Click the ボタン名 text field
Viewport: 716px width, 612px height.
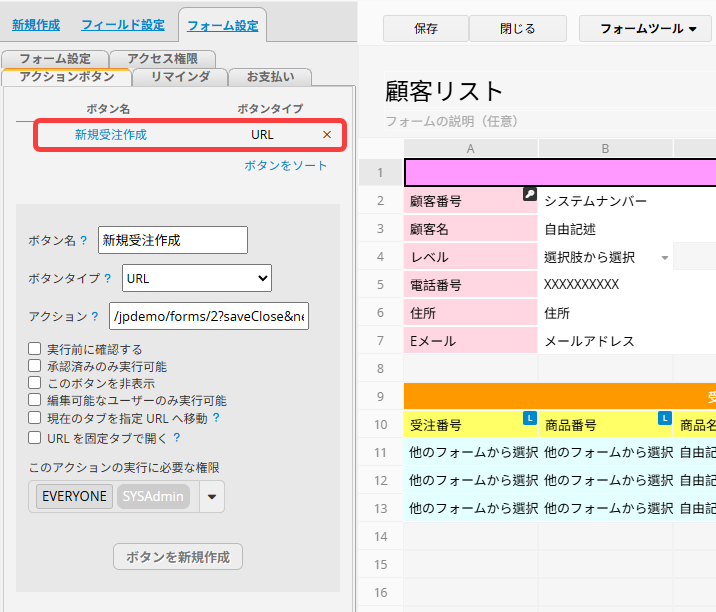coord(173,240)
